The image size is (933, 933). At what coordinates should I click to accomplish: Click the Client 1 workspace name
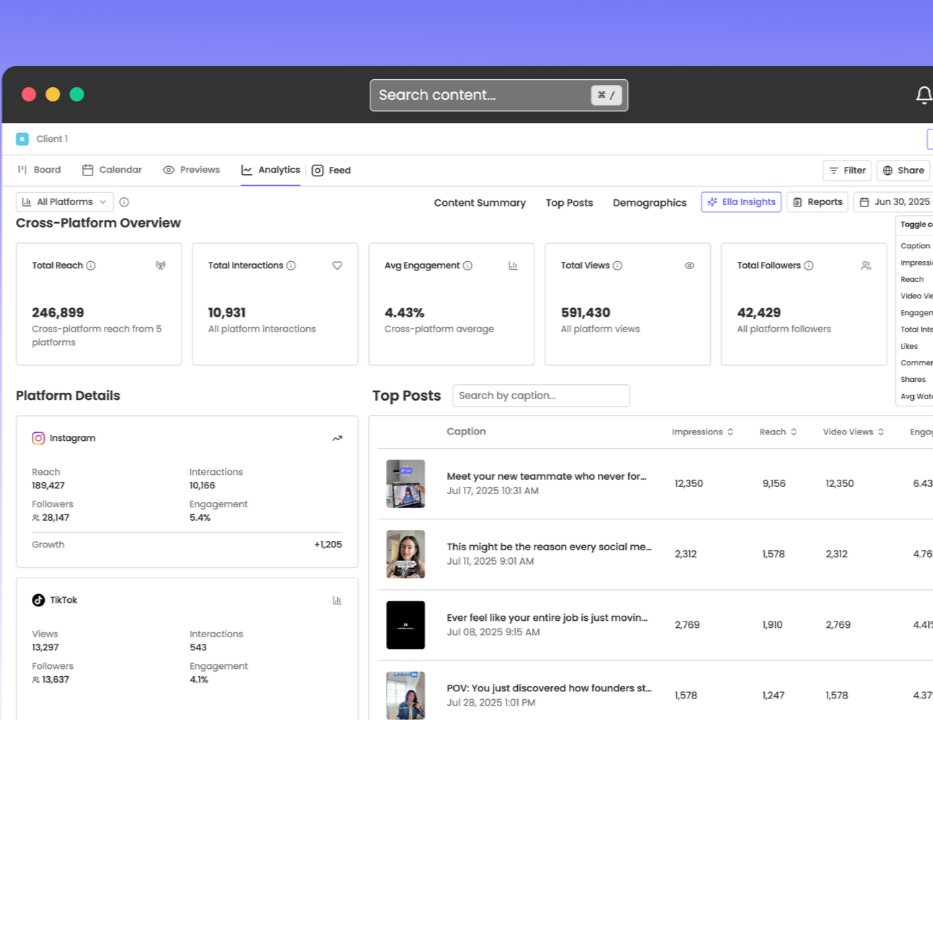52,139
